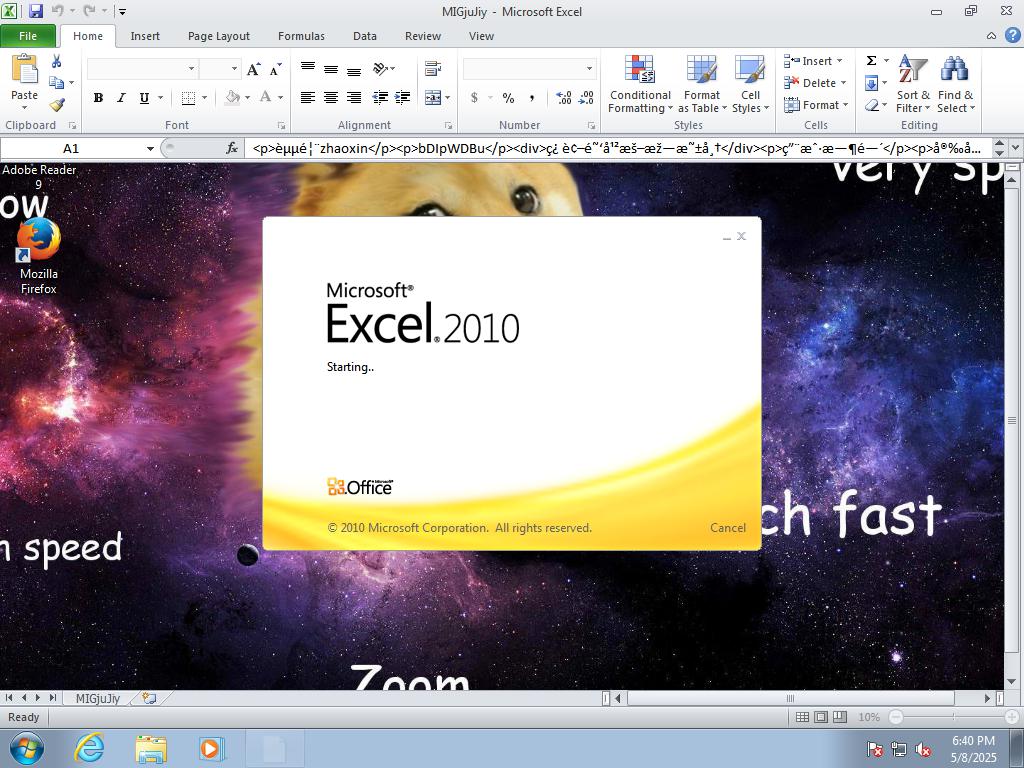Click the Fill Color bucket icon
The height and width of the screenshot is (768, 1024).
click(232, 98)
